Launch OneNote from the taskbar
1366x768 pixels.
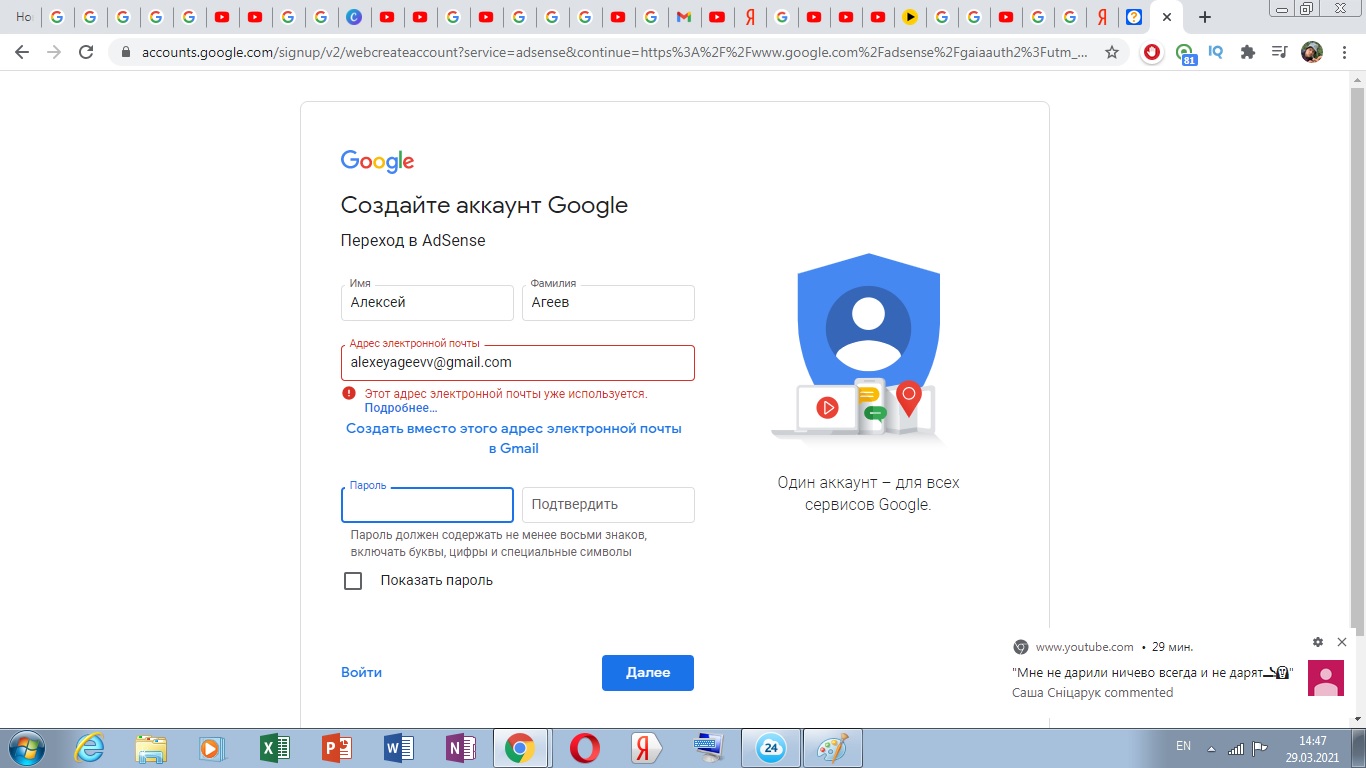(461, 748)
